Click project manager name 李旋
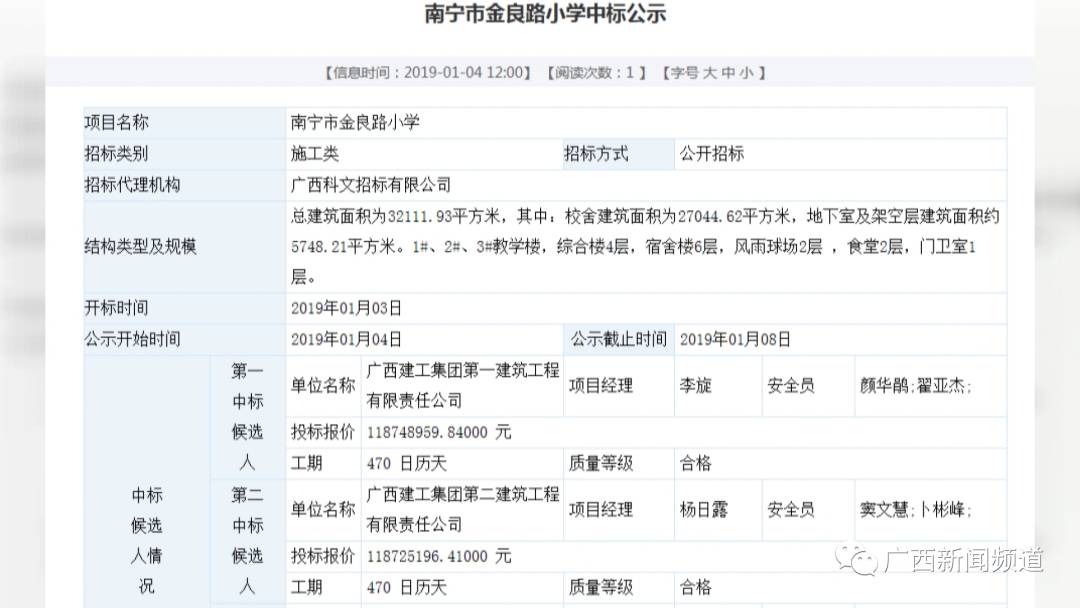Viewport: 1080px width, 608px height. [695, 386]
